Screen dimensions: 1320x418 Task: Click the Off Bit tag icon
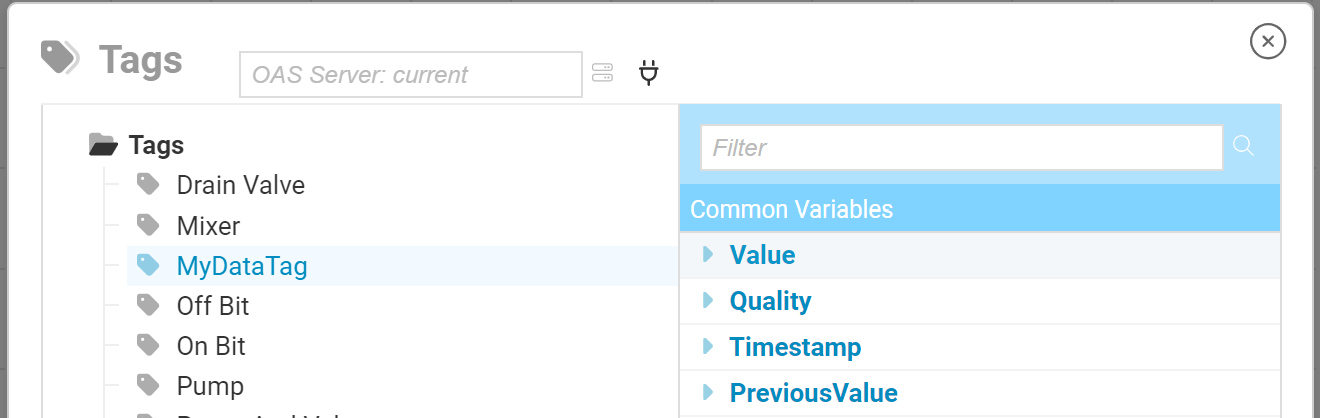(148, 304)
